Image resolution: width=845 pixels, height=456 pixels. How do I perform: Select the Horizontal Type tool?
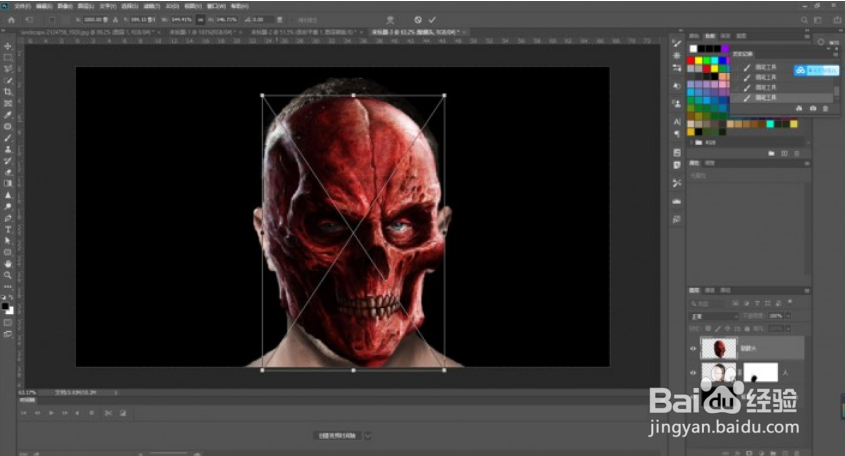pos(8,230)
